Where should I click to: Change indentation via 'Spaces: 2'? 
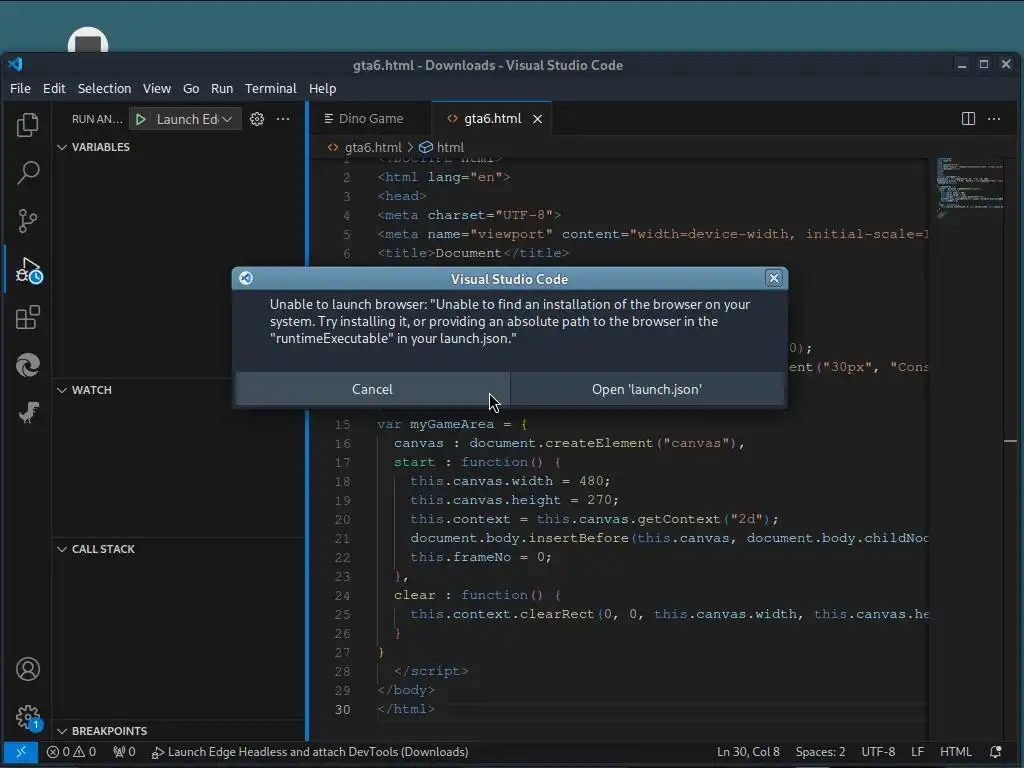[x=820, y=752]
